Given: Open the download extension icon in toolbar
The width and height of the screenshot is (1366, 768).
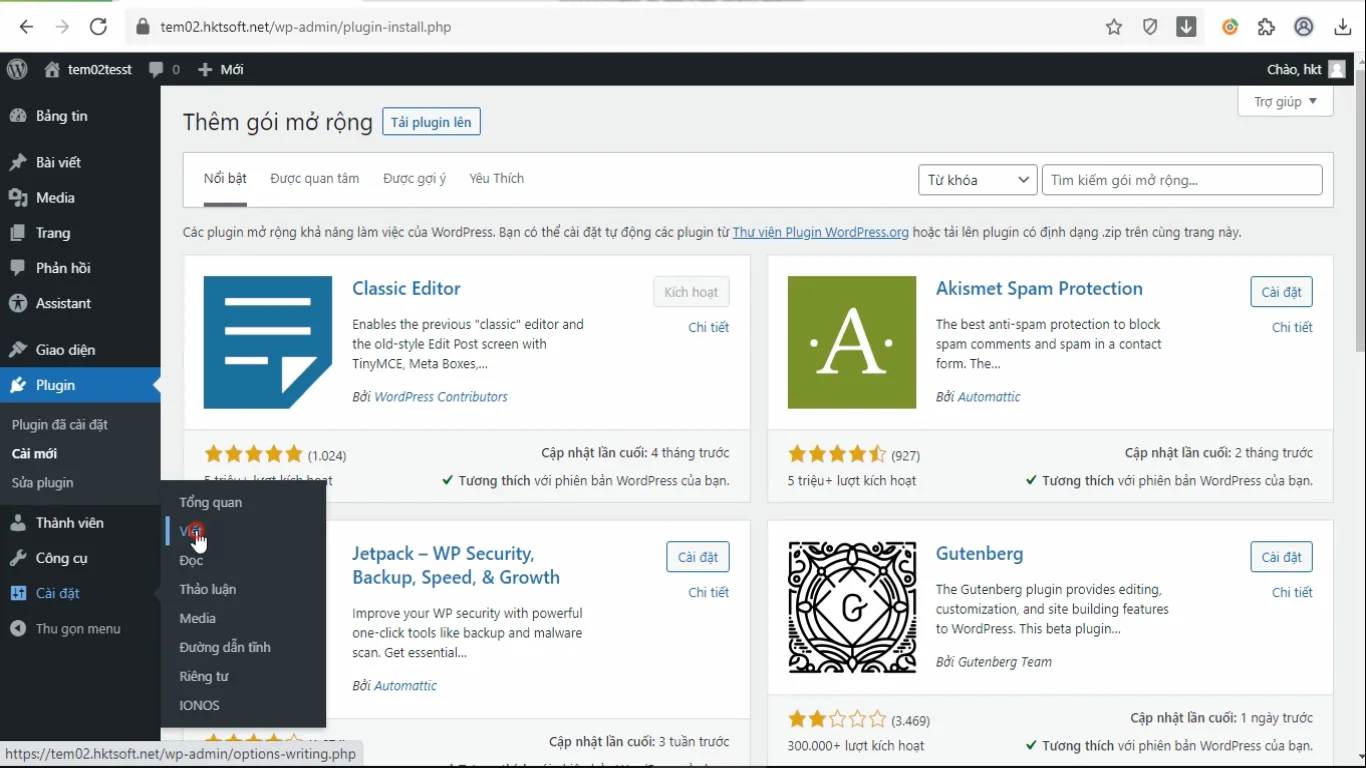Looking at the screenshot, I should pos(1186,27).
